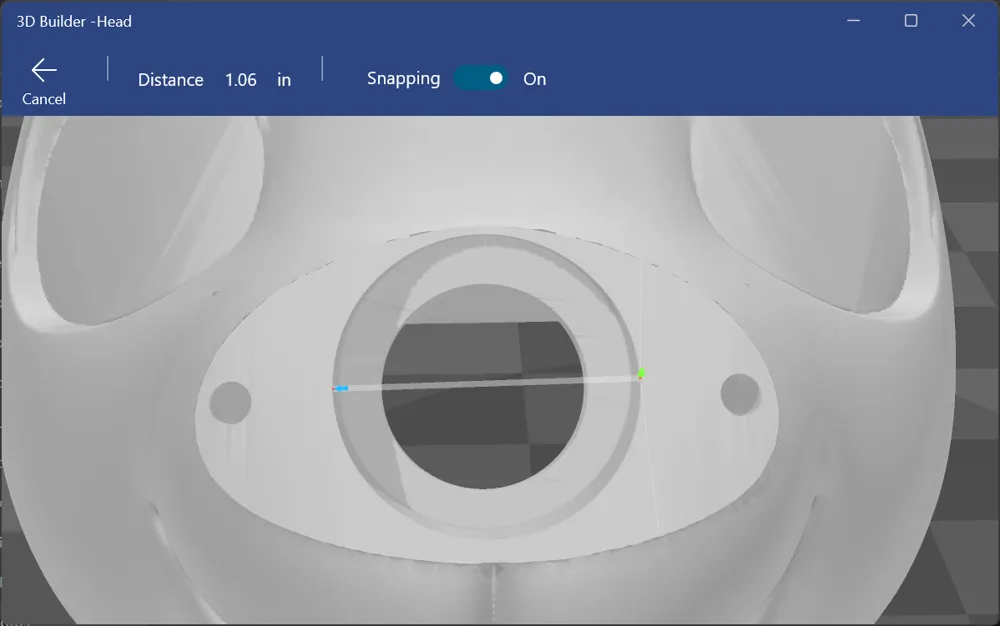The width and height of the screenshot is (1000, 626).
Task: Select the blue measurement start arrow
Action: click(x=341, y=388)
